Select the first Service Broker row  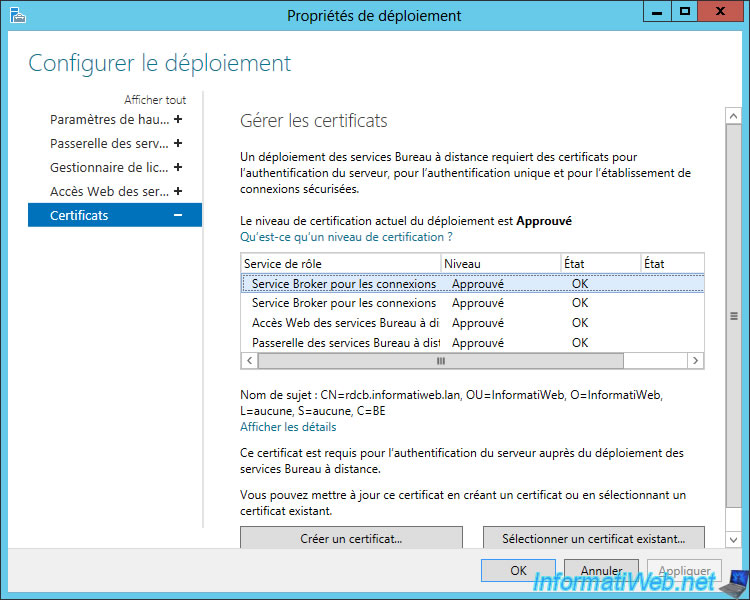point(343,284)
